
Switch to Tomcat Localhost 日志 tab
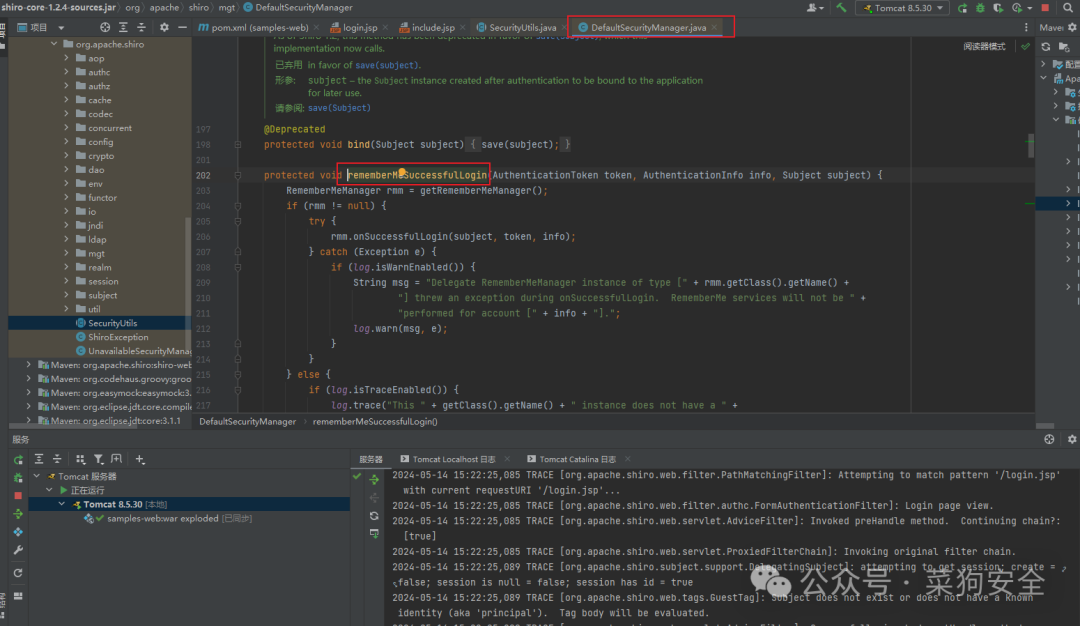[x=454, y=459]
